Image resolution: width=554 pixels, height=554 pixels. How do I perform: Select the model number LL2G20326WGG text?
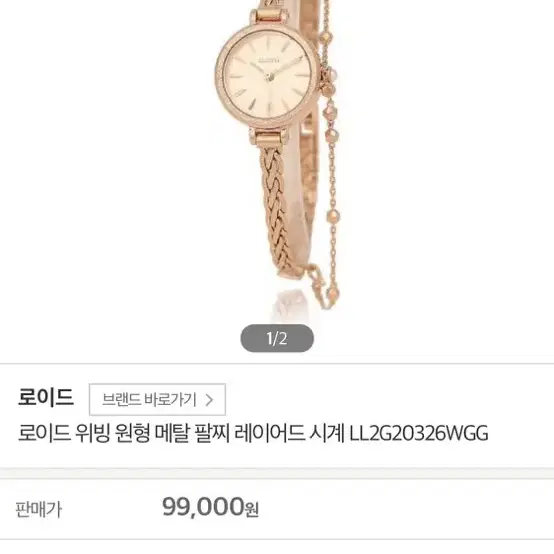(x=419, y=434)
